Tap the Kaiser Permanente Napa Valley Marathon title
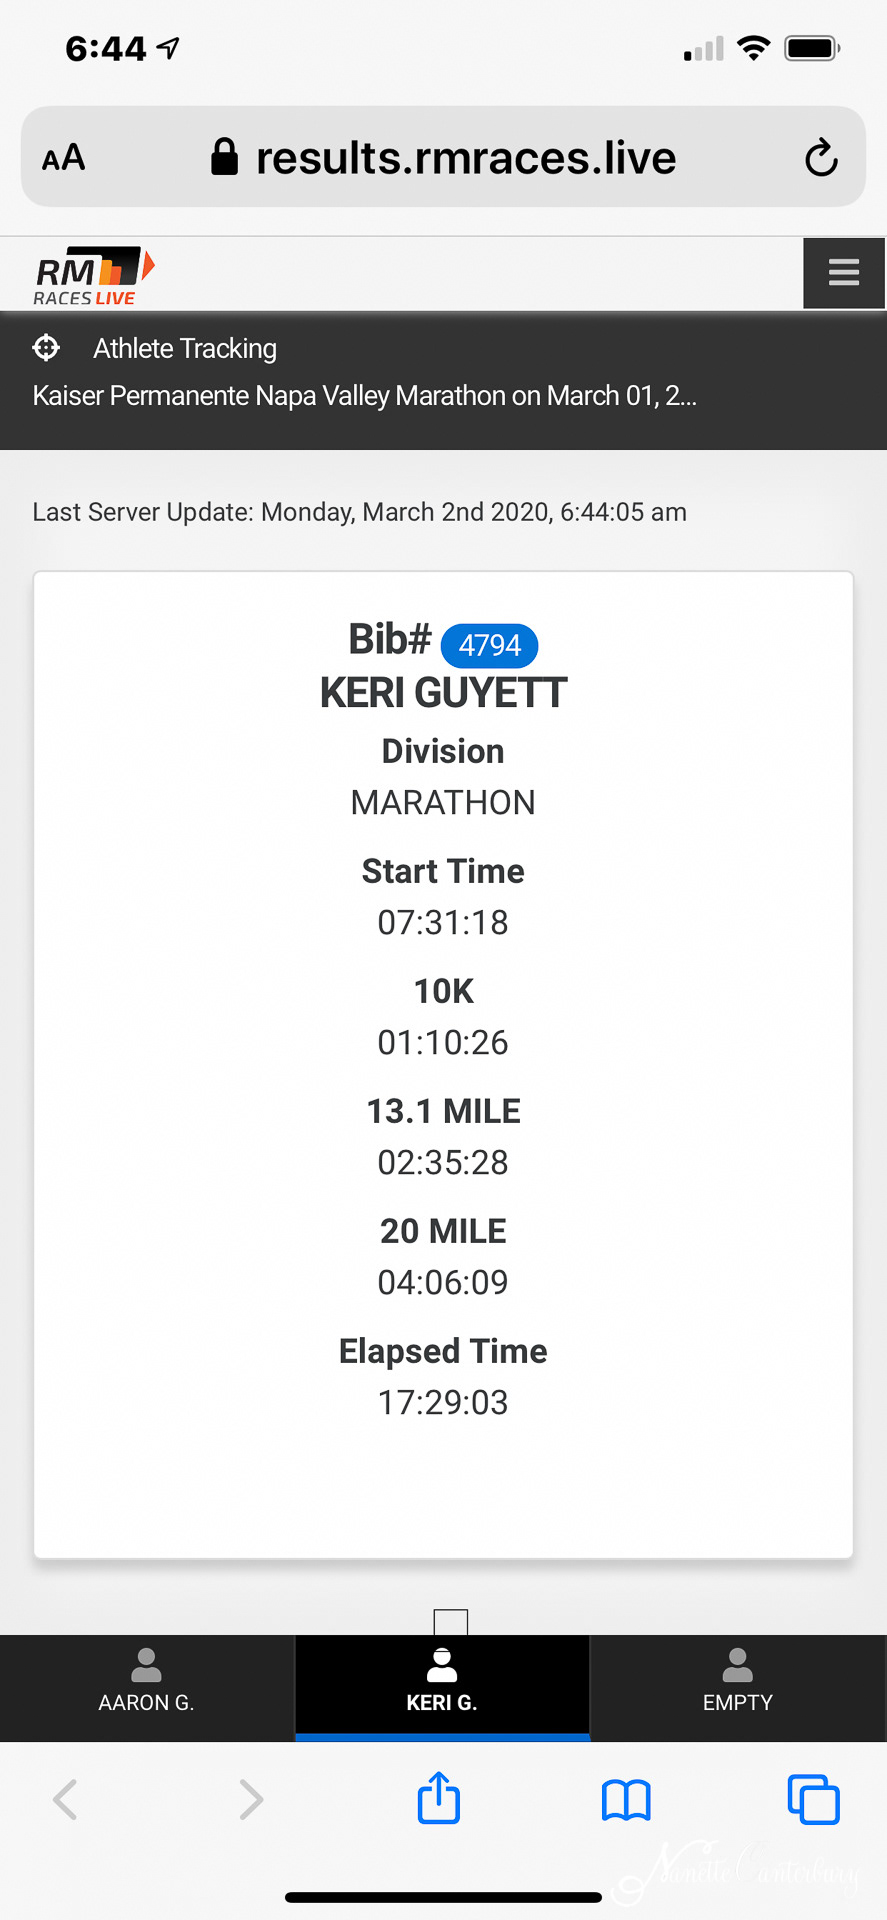Screen dimensions: 887x1920 point(364,396)
